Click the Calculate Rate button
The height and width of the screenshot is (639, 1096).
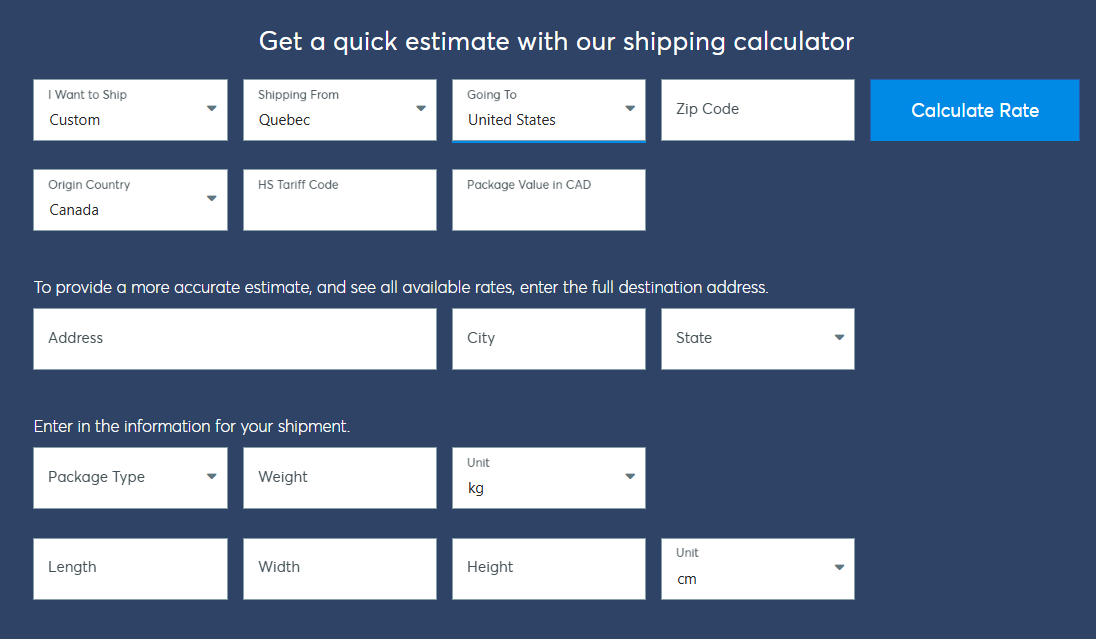click(974, 110)
